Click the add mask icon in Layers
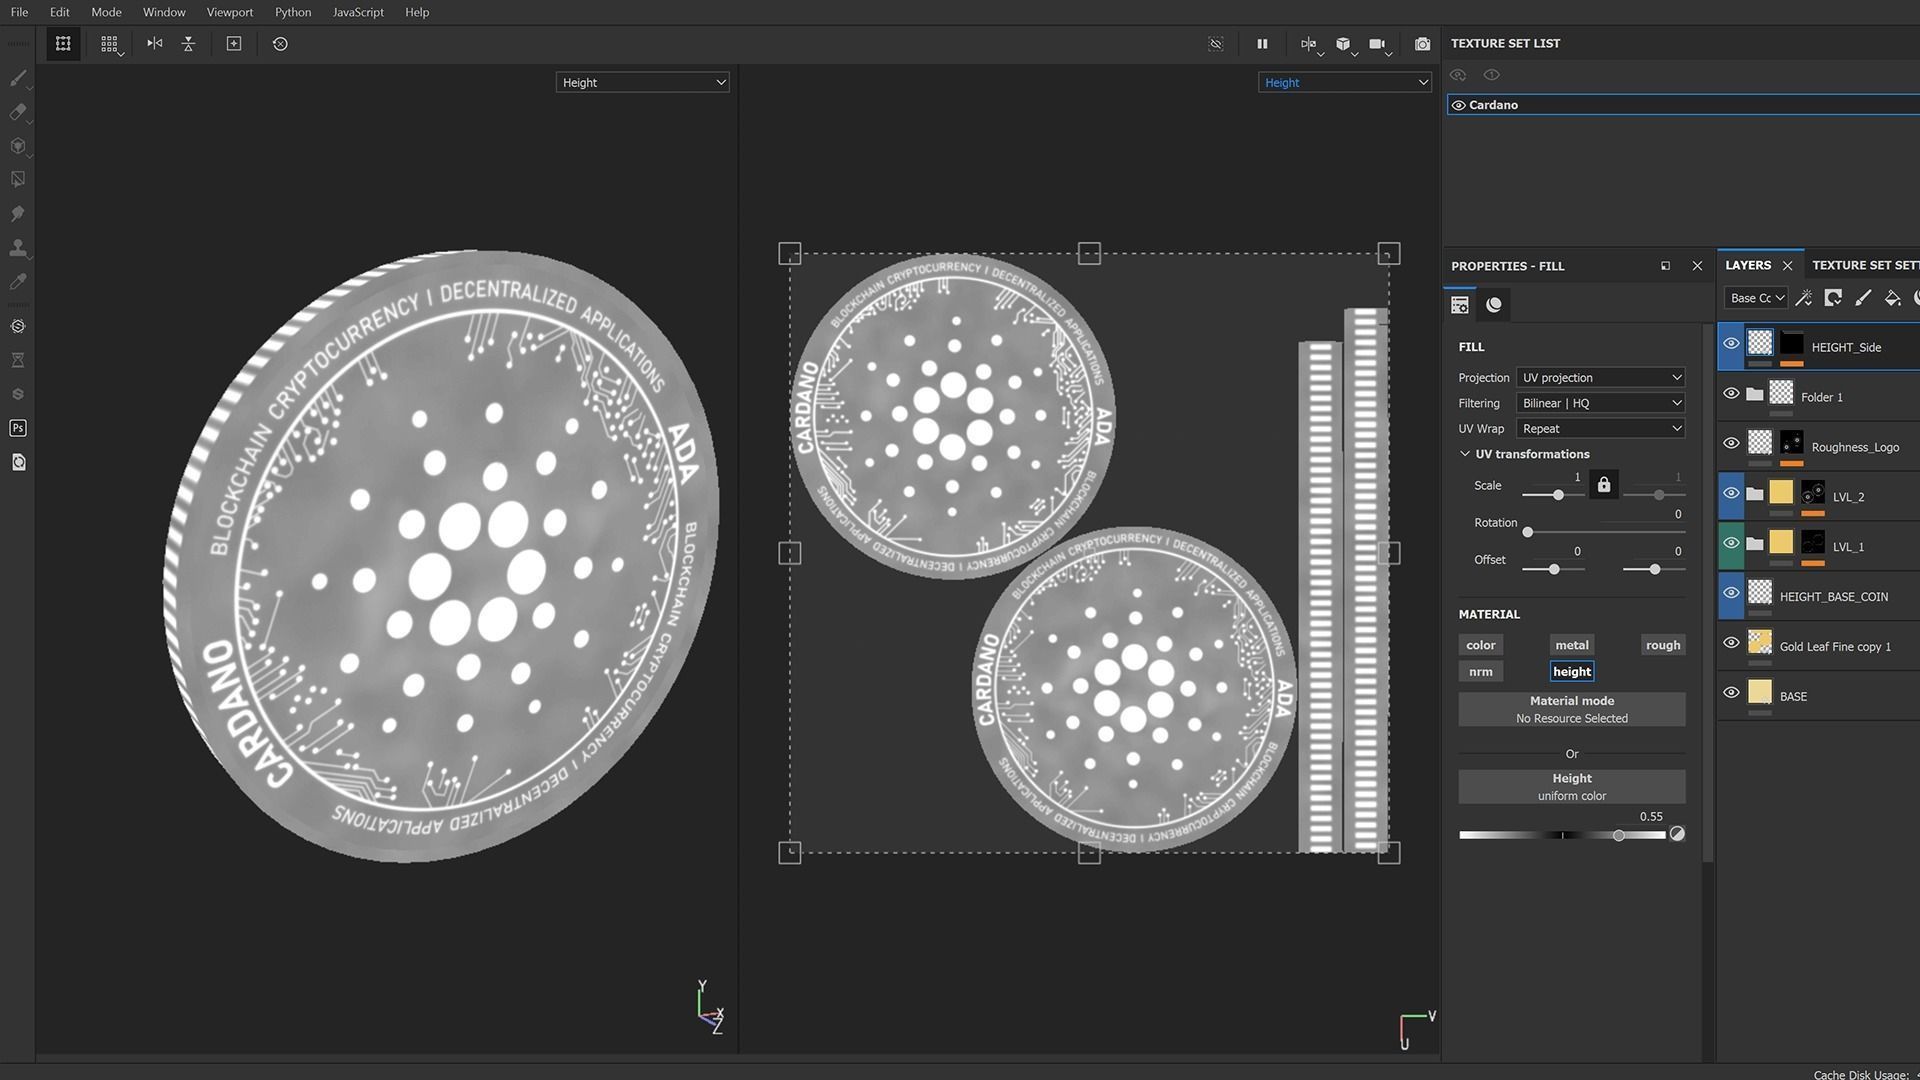The image size is (1920, 1080). (x=1833, y=298)
